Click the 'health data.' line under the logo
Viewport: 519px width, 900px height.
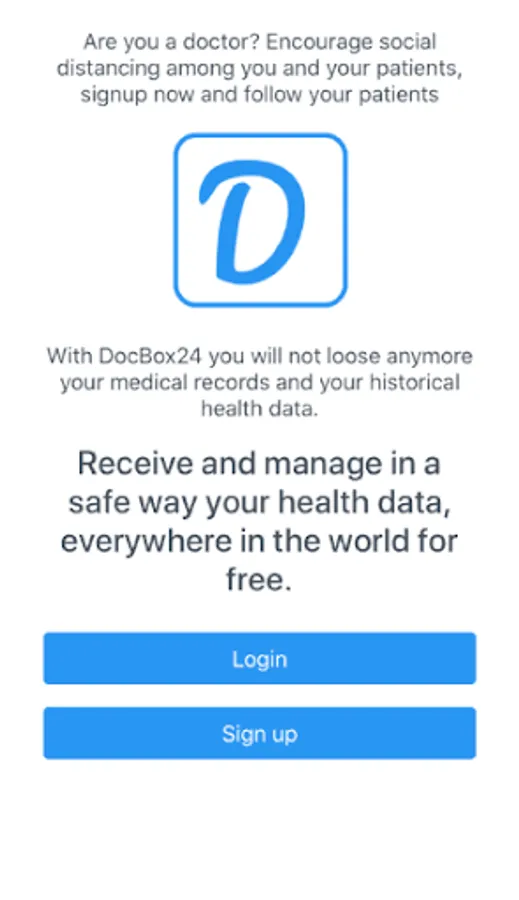coord(260,408)
